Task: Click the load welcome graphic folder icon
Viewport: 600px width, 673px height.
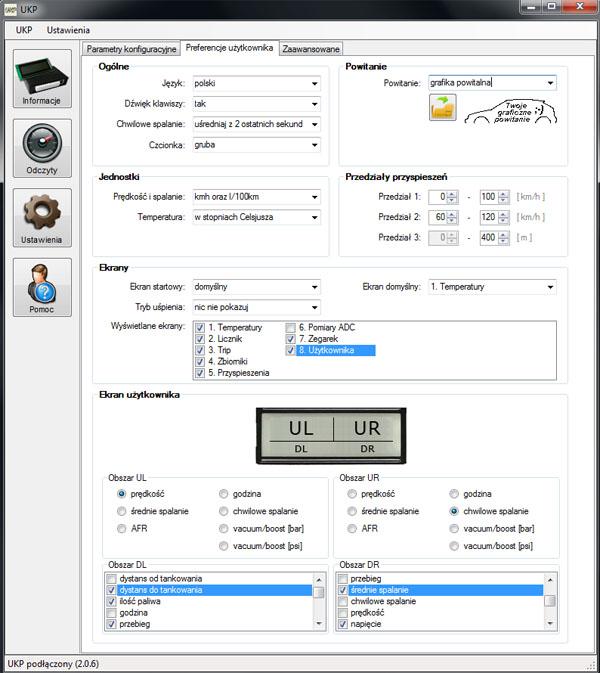Action: click(x=442, y=107)
